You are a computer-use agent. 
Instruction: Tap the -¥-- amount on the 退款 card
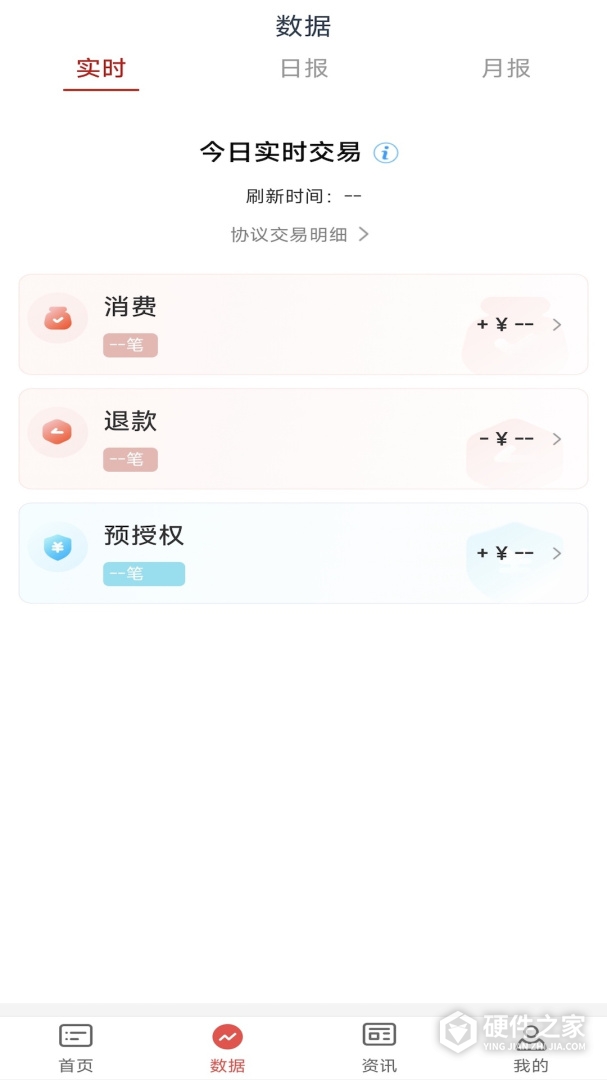click(x=505, y=438)
